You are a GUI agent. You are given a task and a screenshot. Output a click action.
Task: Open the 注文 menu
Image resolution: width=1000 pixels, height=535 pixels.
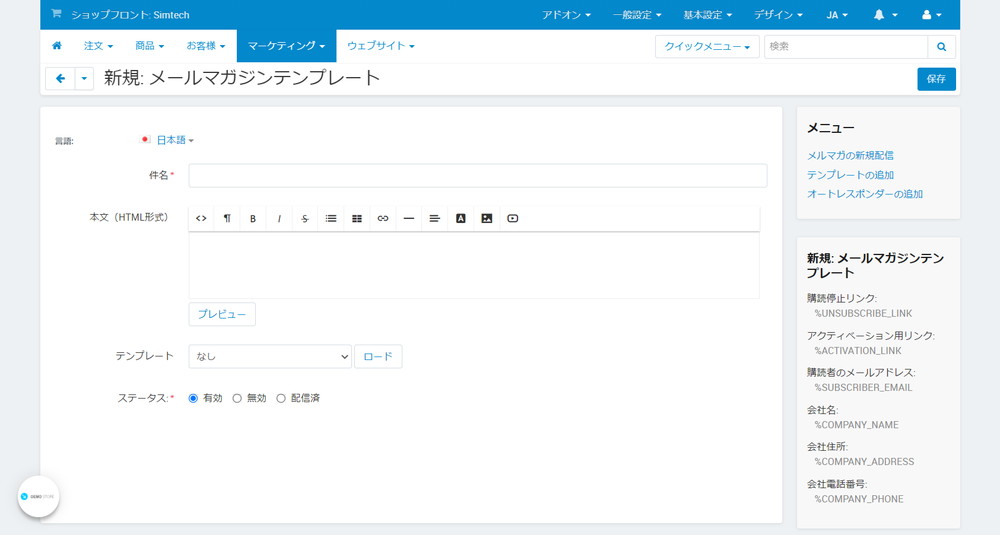[x=98, y=46]
